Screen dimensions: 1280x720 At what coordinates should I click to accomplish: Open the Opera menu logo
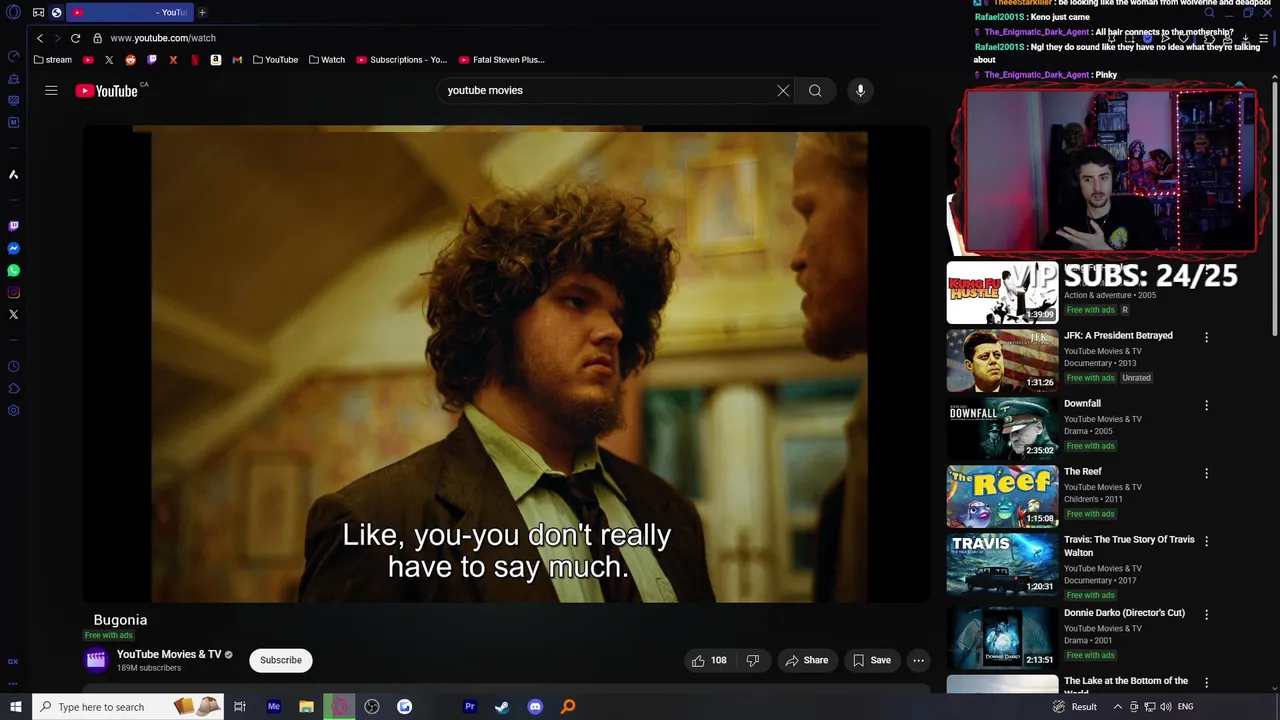[x=13, y=12]
